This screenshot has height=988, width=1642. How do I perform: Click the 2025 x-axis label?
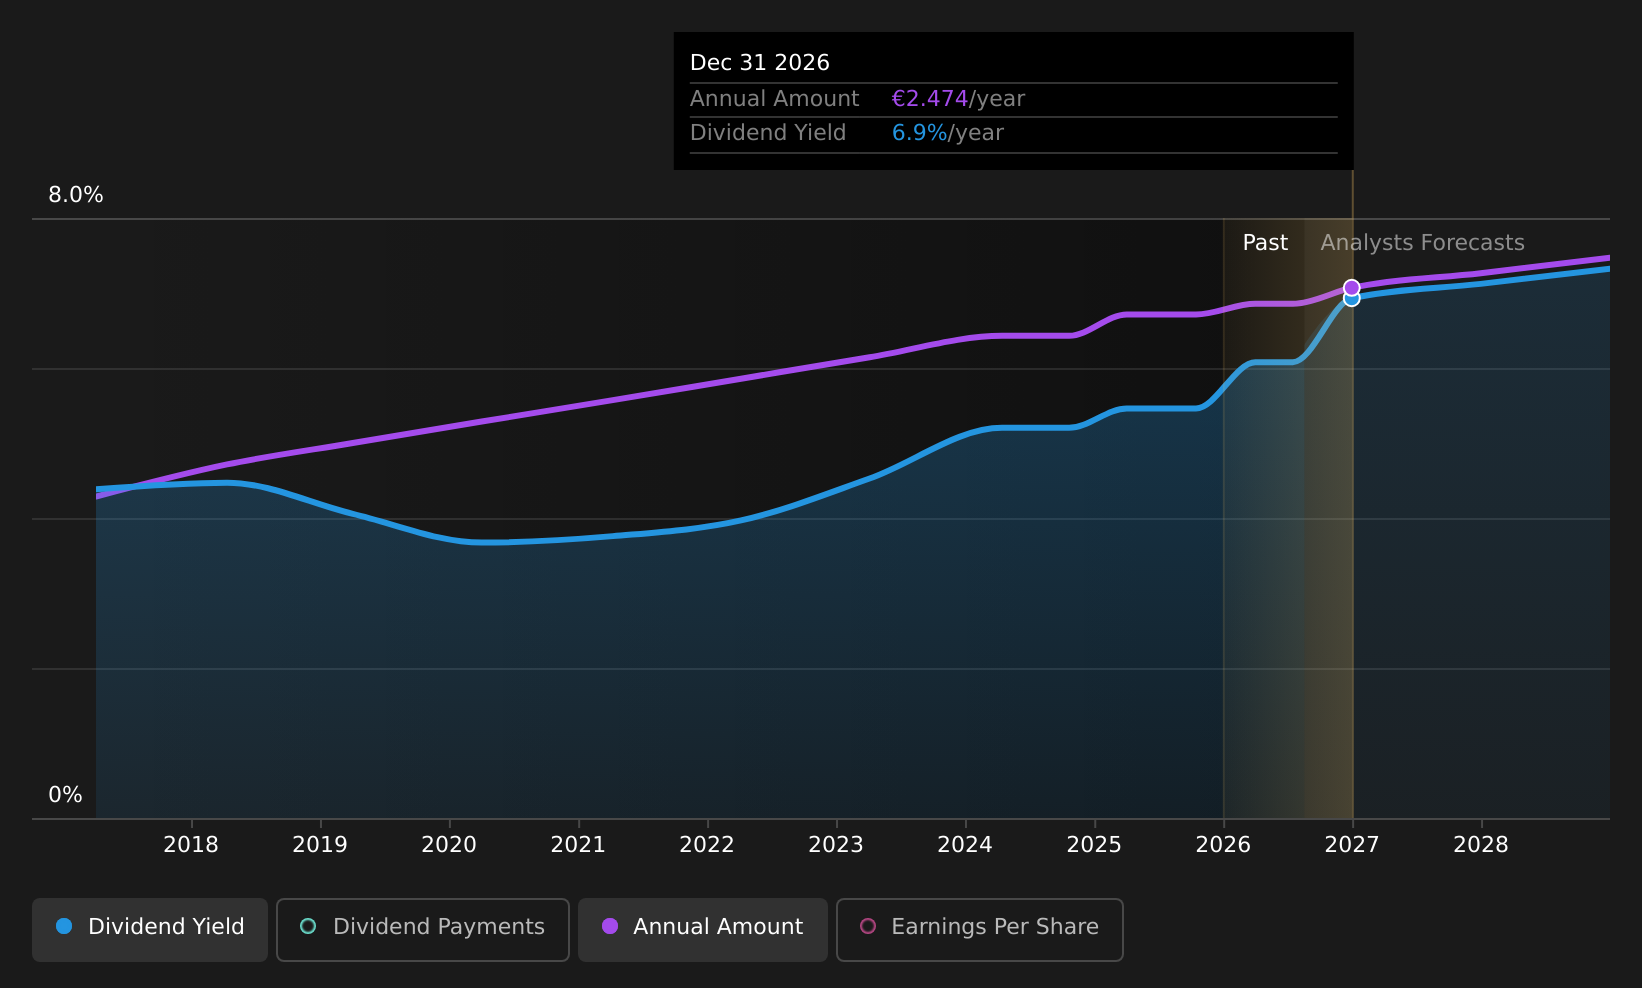point(1094,845)
